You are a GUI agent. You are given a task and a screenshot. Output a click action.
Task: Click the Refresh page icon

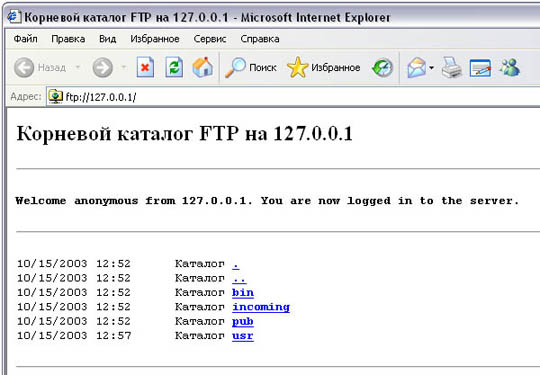pos(174,67)
